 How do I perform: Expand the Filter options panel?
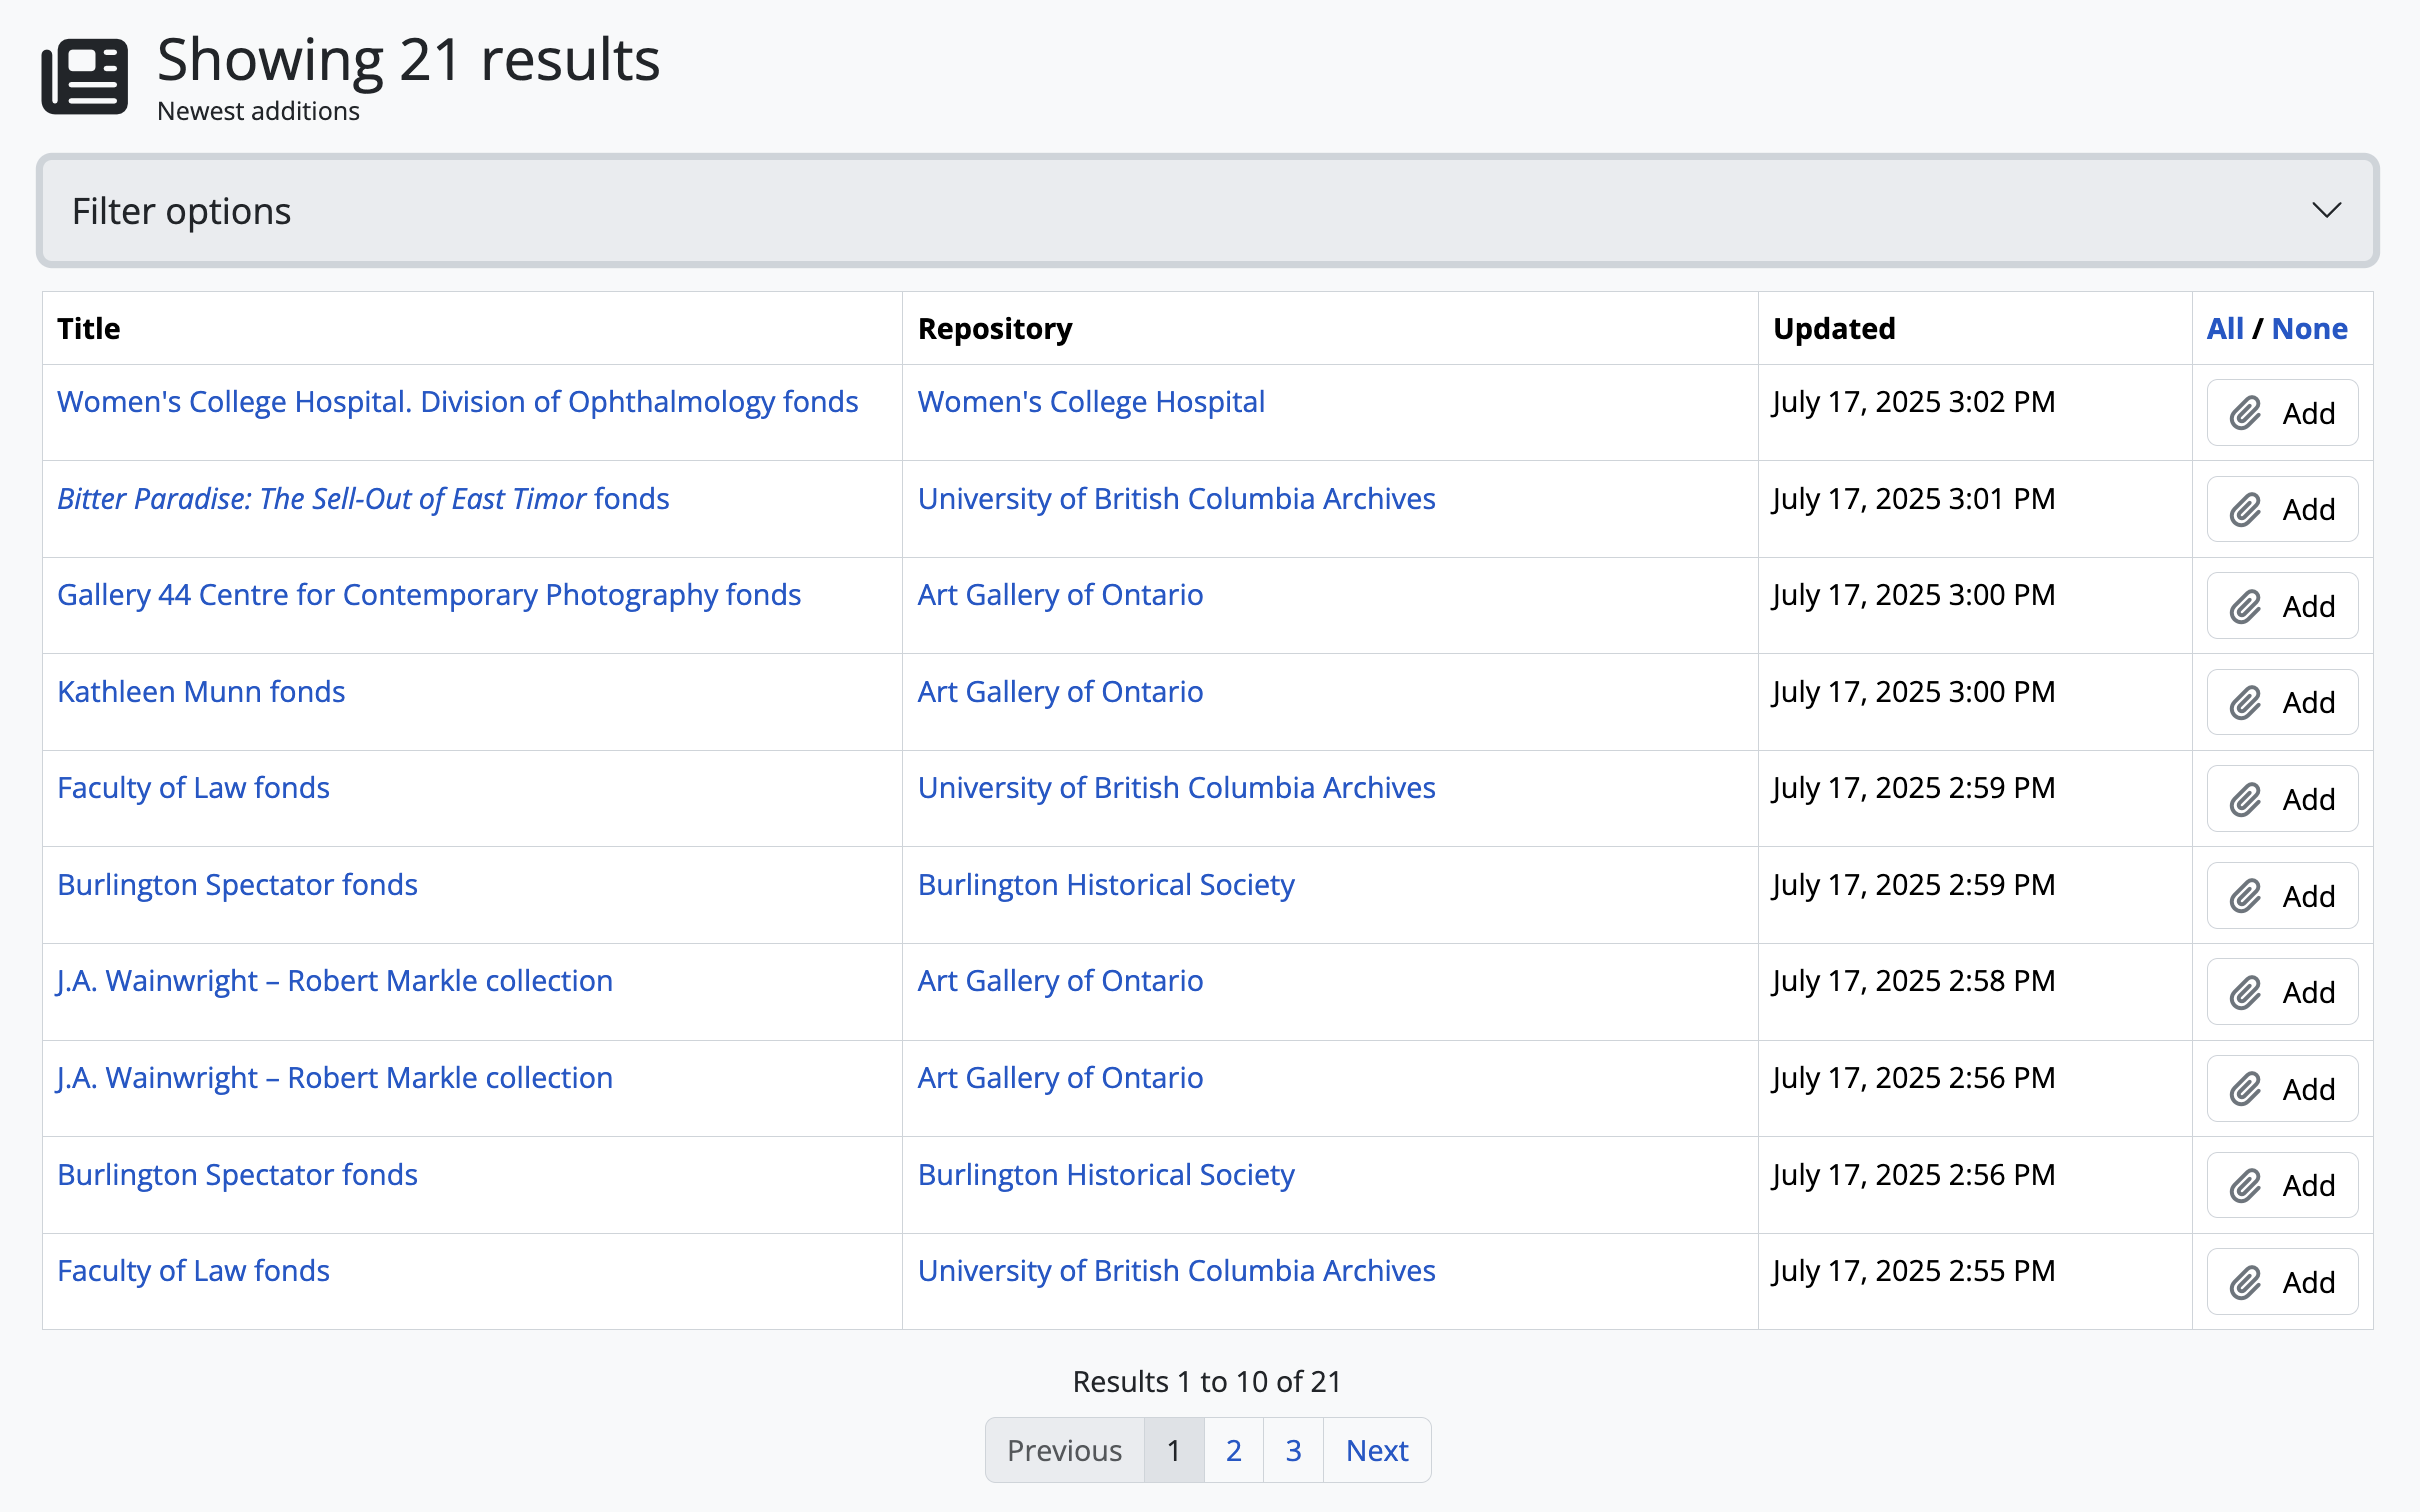(x=1207, y=211)
